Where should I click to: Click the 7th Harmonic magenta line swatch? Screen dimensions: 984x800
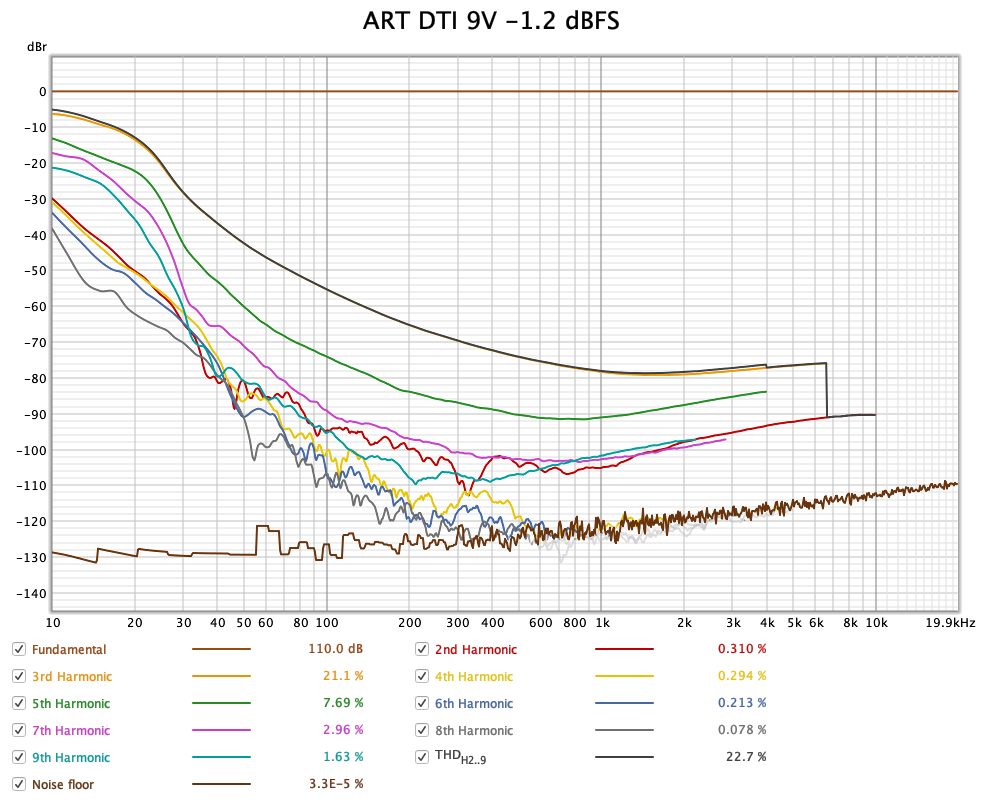222,730
